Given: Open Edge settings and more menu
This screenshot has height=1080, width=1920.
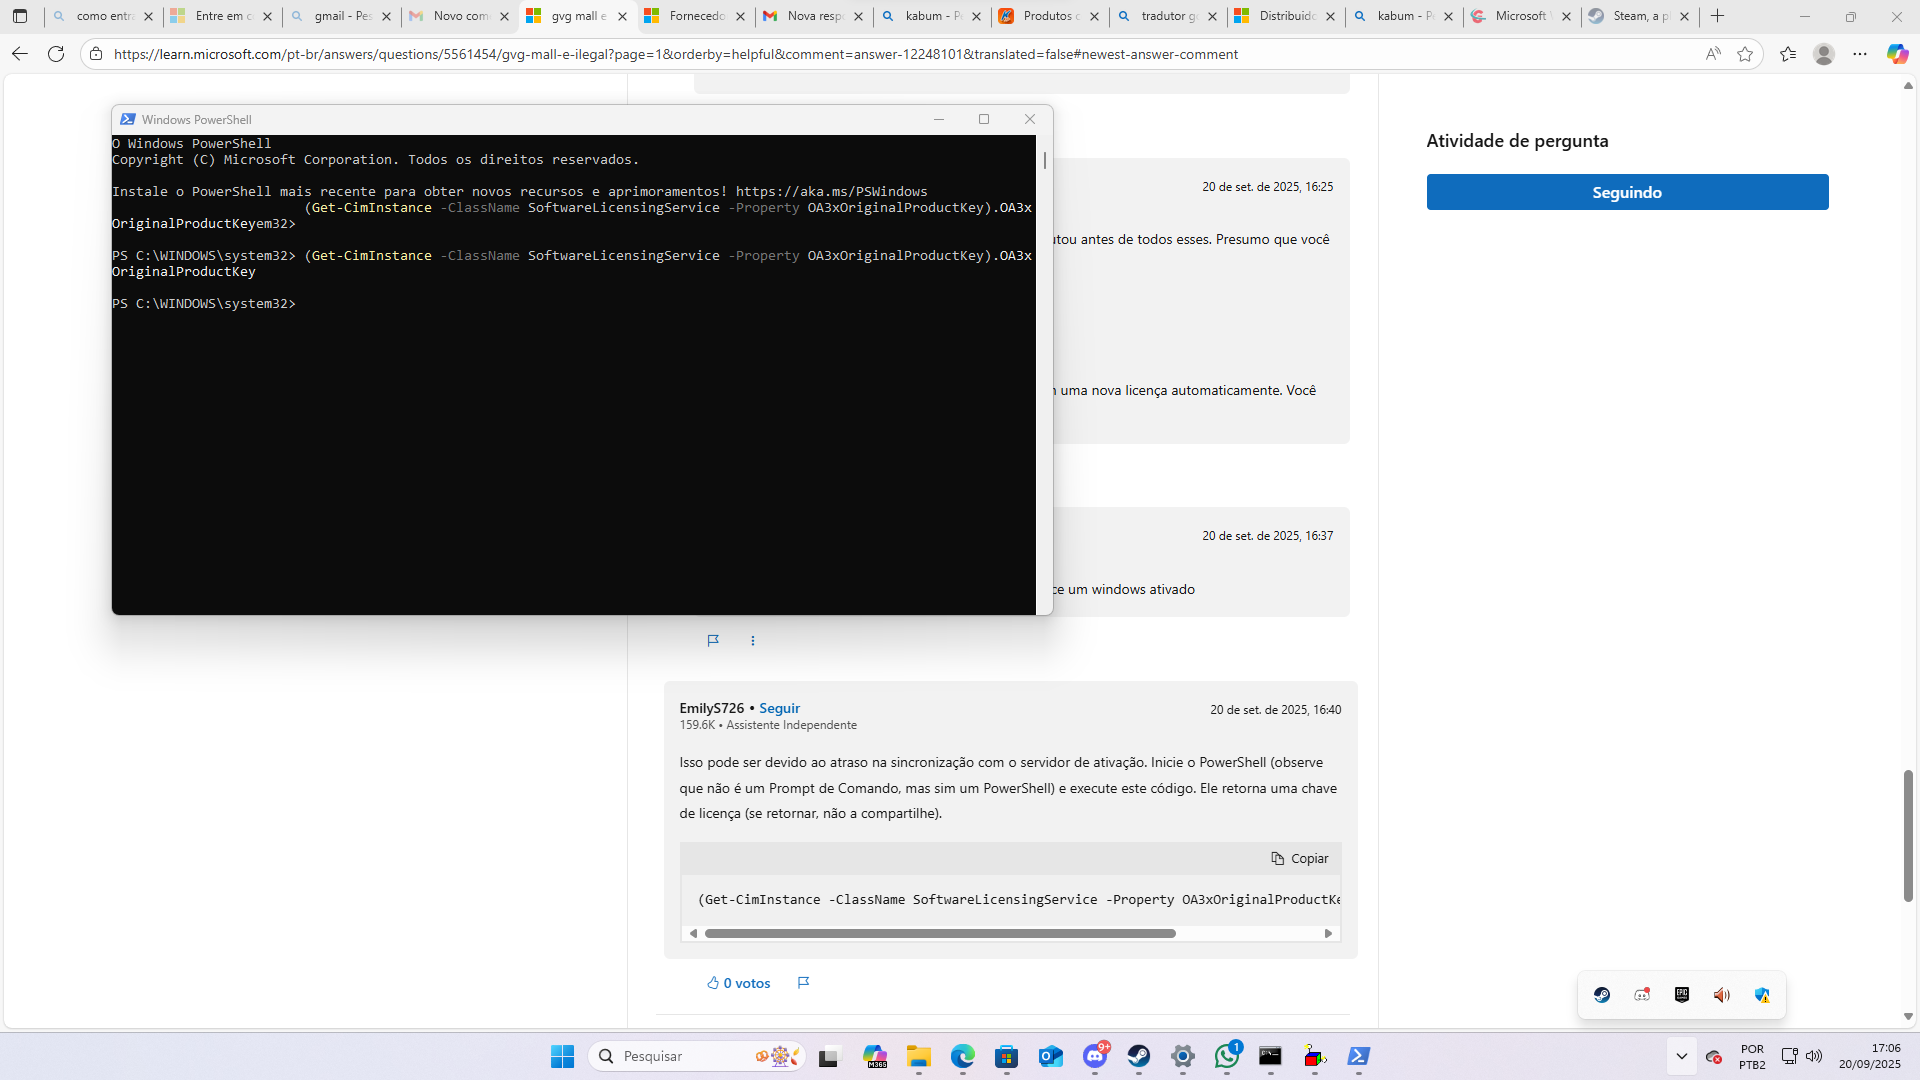Looking at the screenshot, I should coord(1860,54).
